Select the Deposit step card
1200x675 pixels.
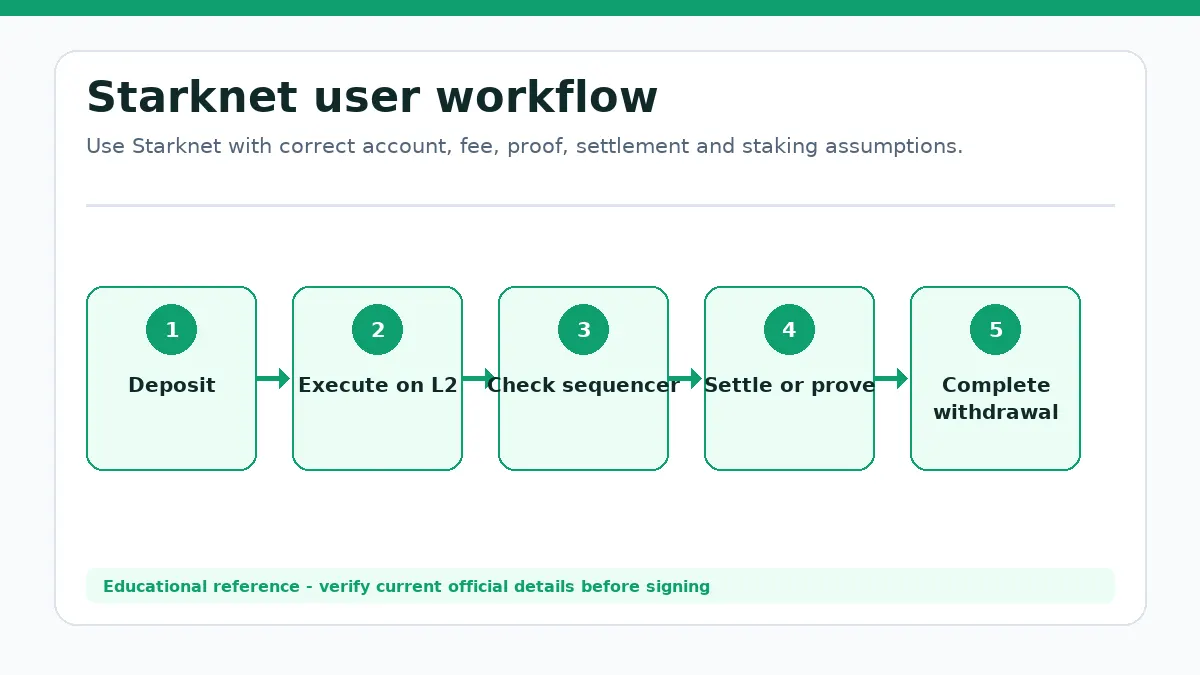point(172,378)
